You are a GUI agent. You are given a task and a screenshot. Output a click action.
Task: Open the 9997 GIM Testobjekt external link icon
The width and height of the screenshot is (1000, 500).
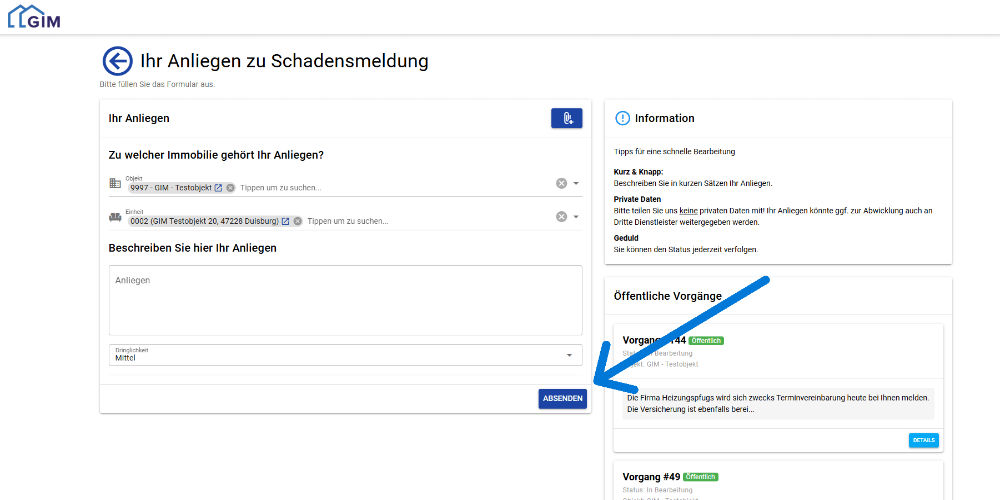coord(218,187)
